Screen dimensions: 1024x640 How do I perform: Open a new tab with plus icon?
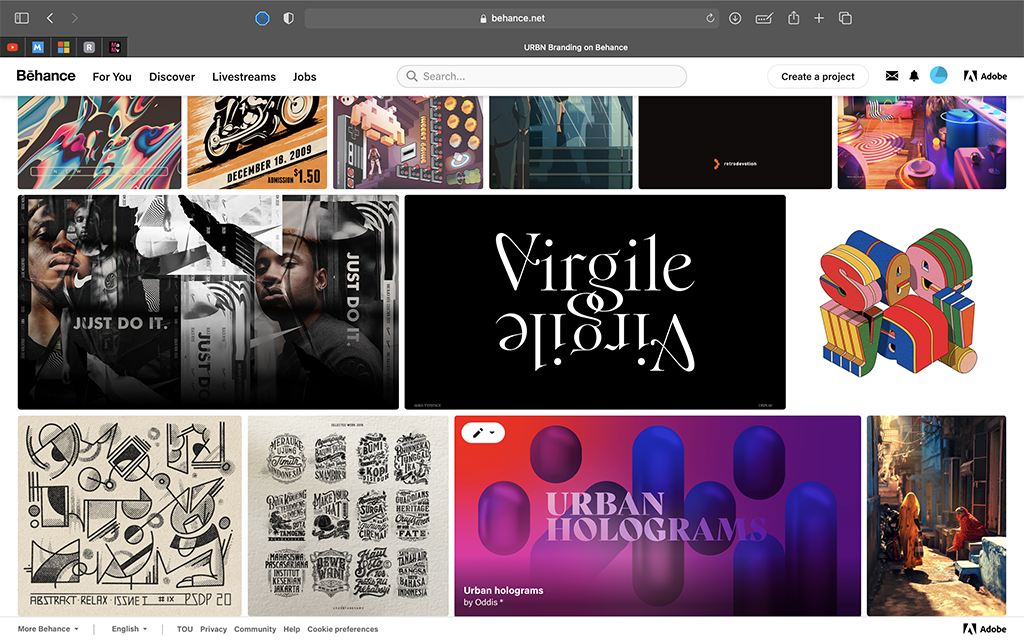tap(819, 18)
